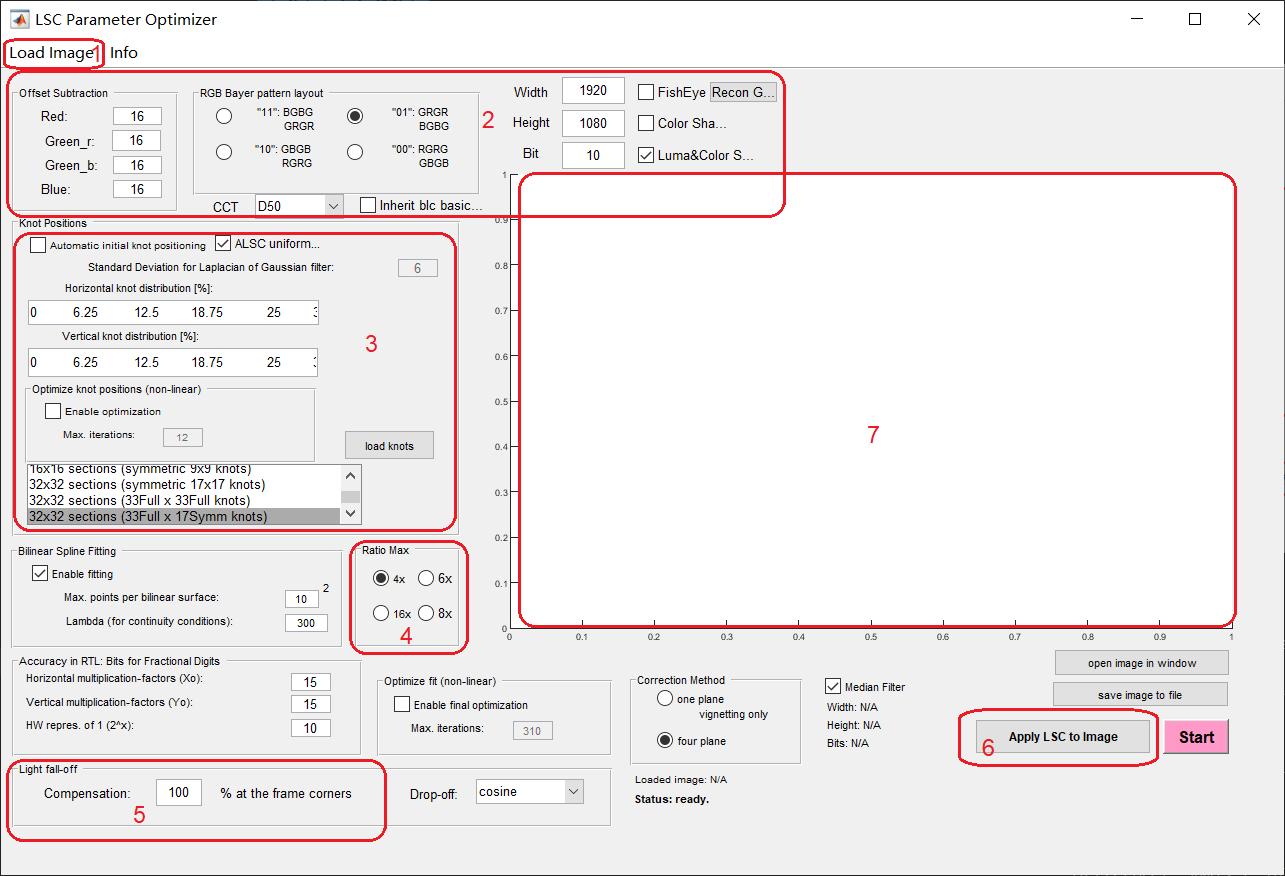The width and height of the screenshot is (1285, 876).
Task: Enable the FishEye checkbox
Action: (x=646, y=92)
